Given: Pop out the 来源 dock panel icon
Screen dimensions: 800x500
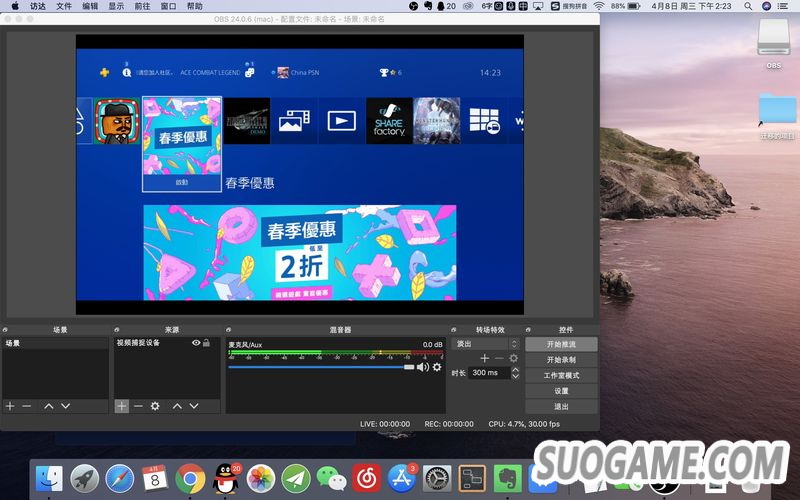Looking at the screenshot, I should click(x=117, y=330).
